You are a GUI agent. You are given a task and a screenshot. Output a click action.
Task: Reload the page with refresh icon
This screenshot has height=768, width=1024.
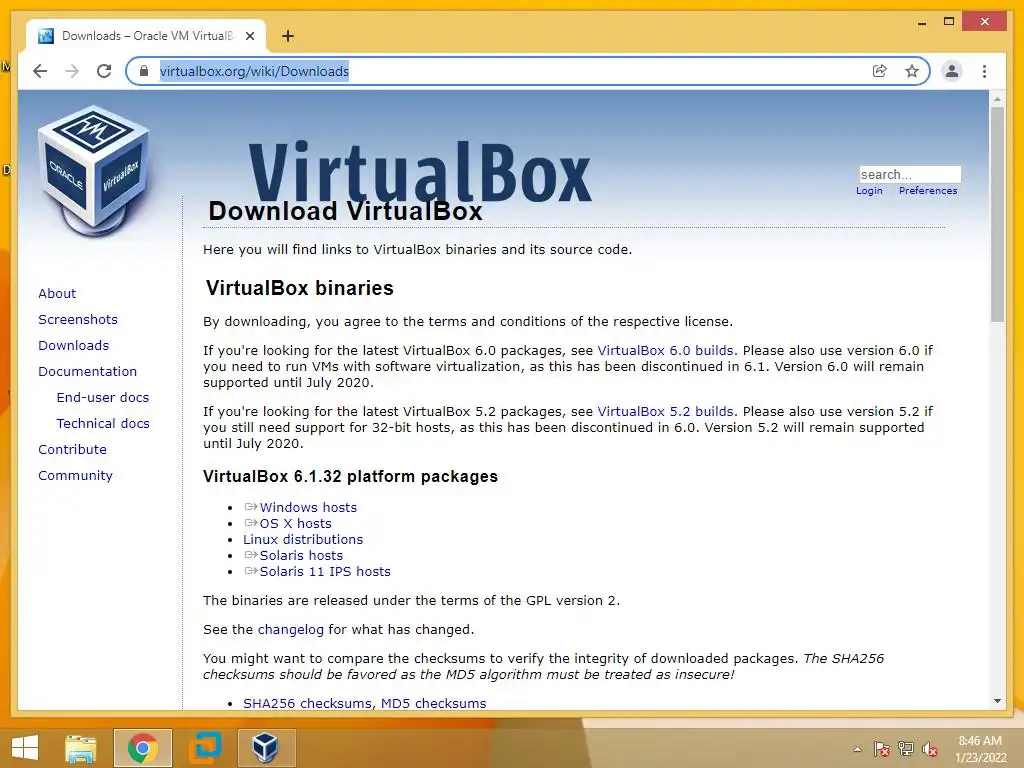[x=104, y=71]
